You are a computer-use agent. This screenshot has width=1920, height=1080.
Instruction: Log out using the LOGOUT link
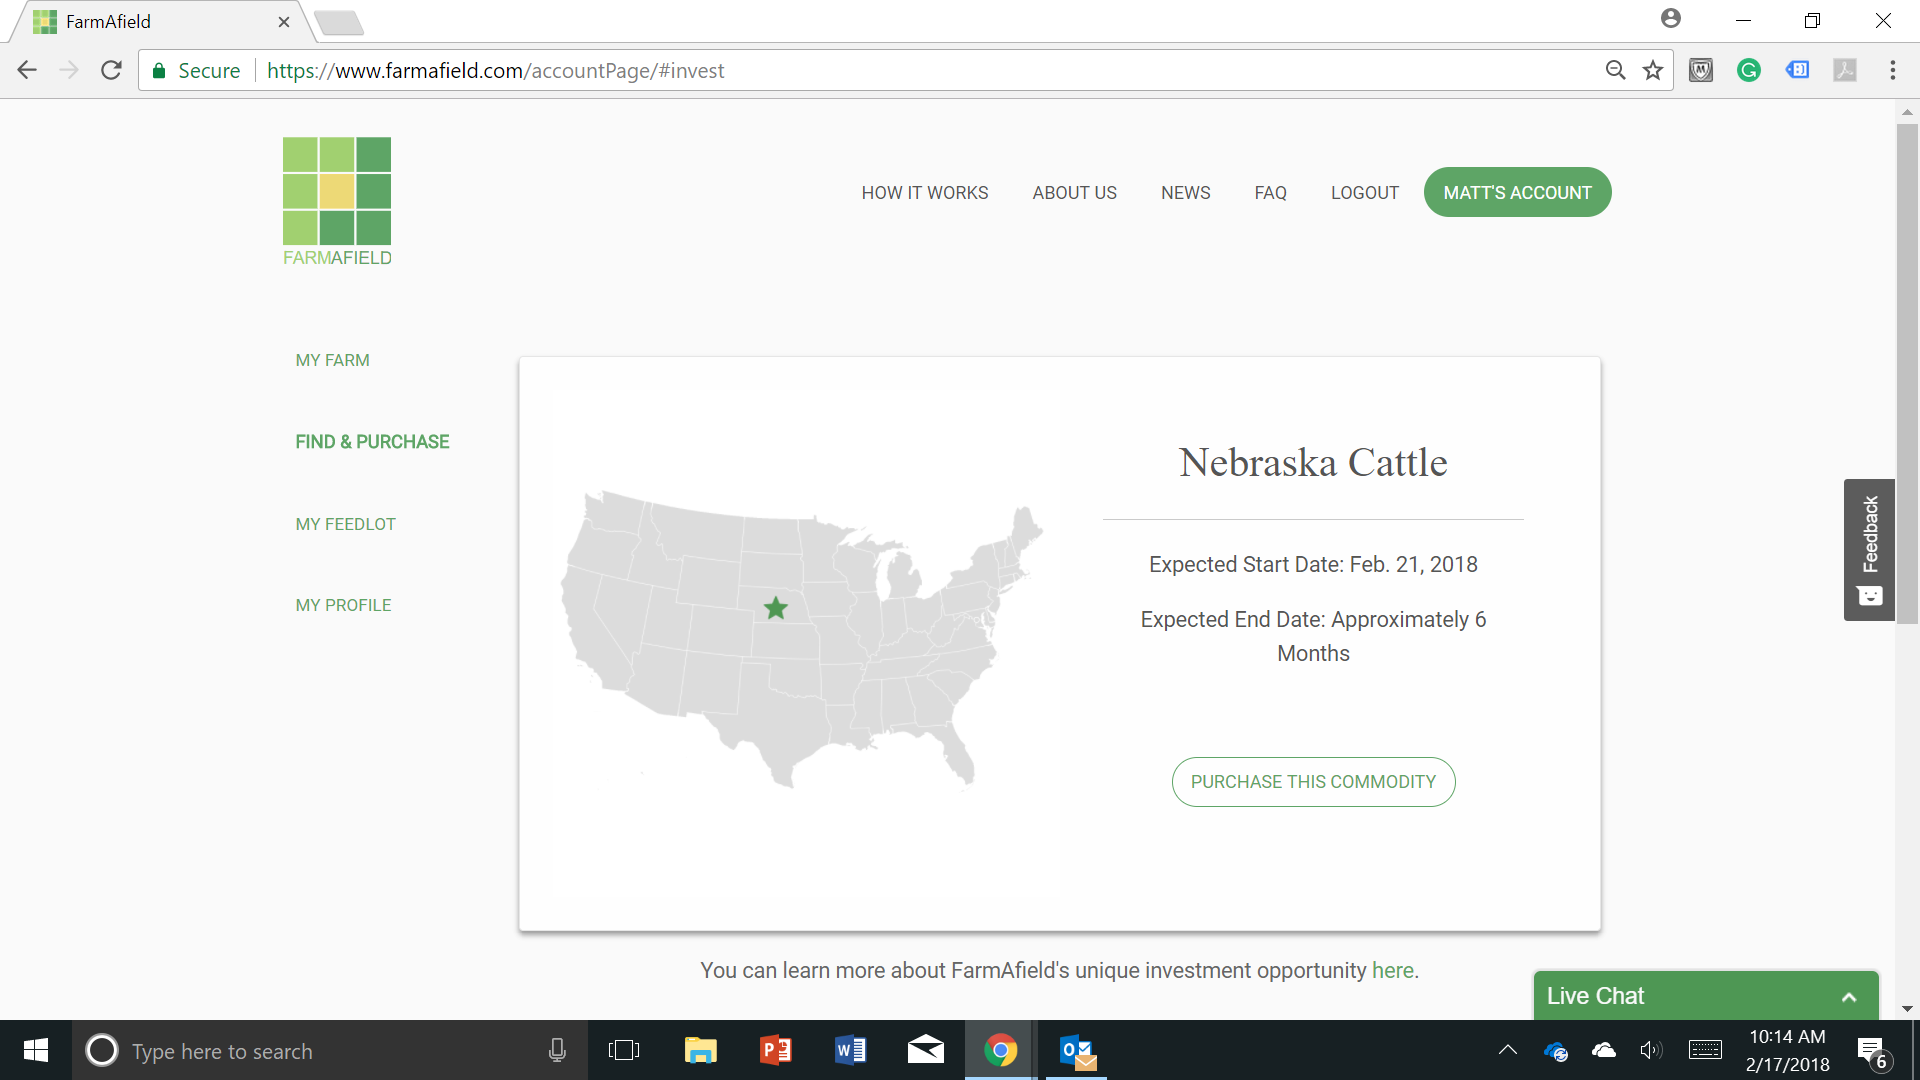coord(1365,193)
